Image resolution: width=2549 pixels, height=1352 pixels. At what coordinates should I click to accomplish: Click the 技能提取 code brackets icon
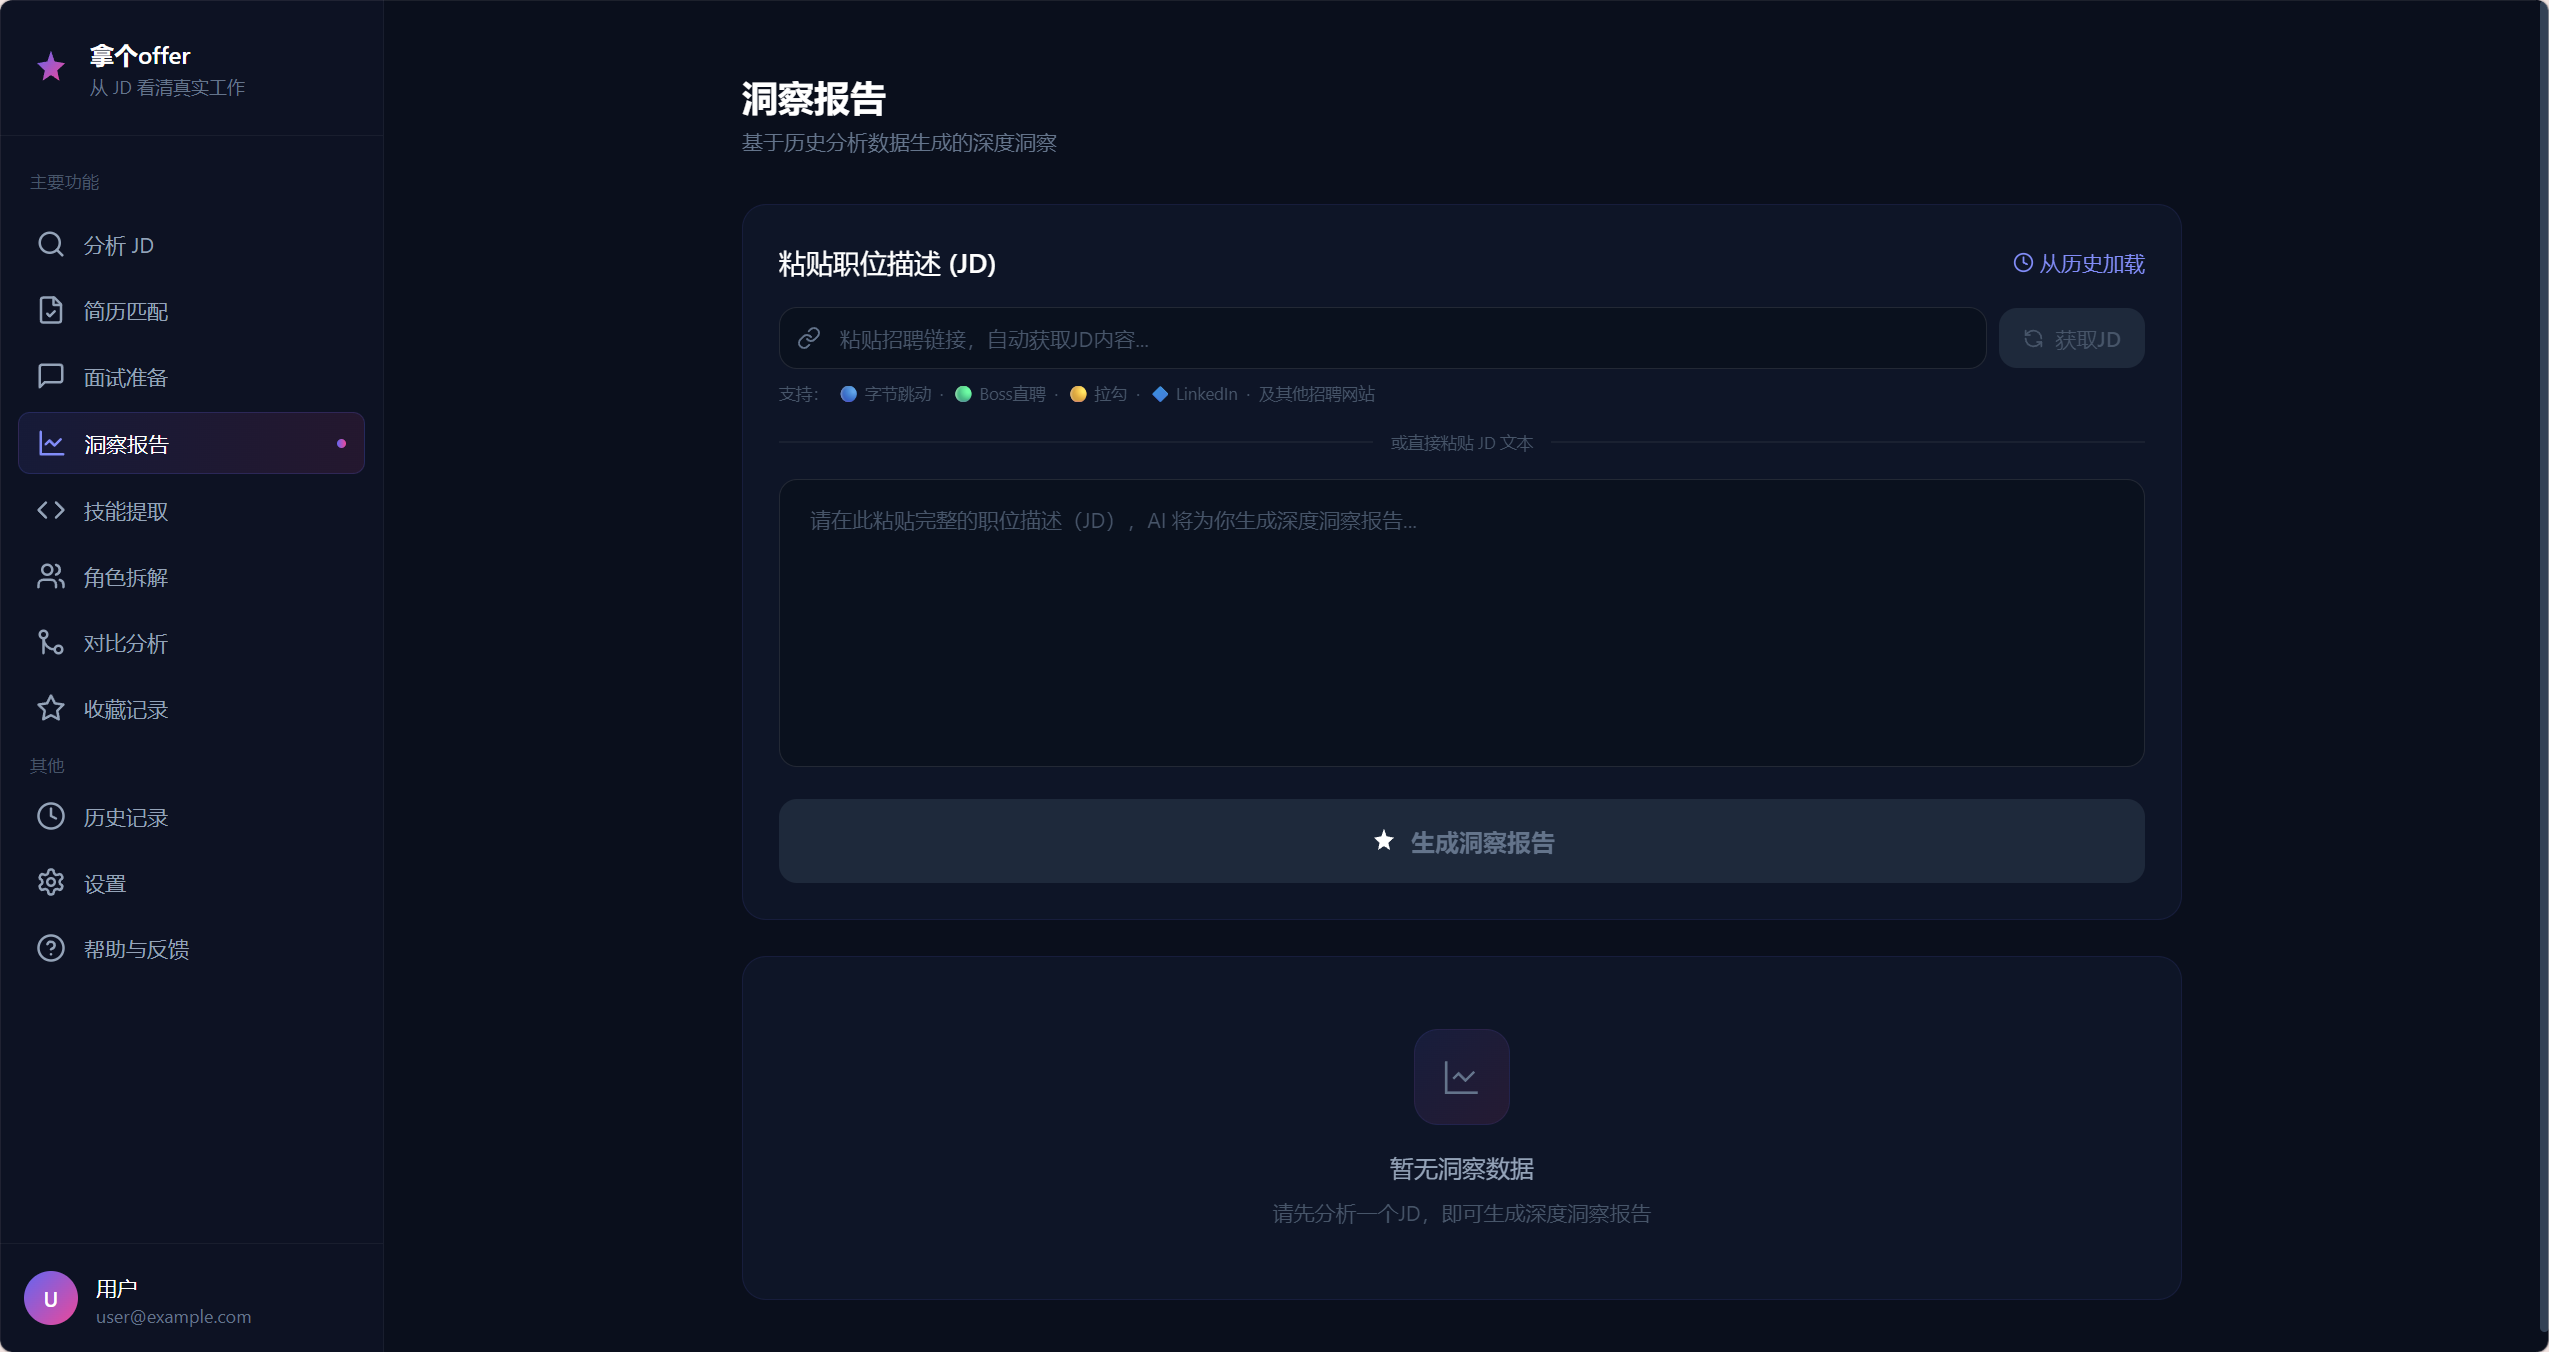point(51,511)
